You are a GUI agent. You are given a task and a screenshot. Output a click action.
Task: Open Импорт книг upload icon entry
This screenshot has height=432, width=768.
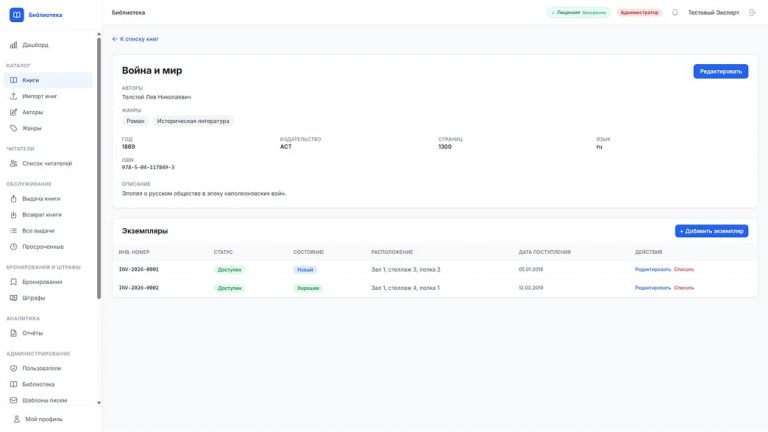(48, 96)
